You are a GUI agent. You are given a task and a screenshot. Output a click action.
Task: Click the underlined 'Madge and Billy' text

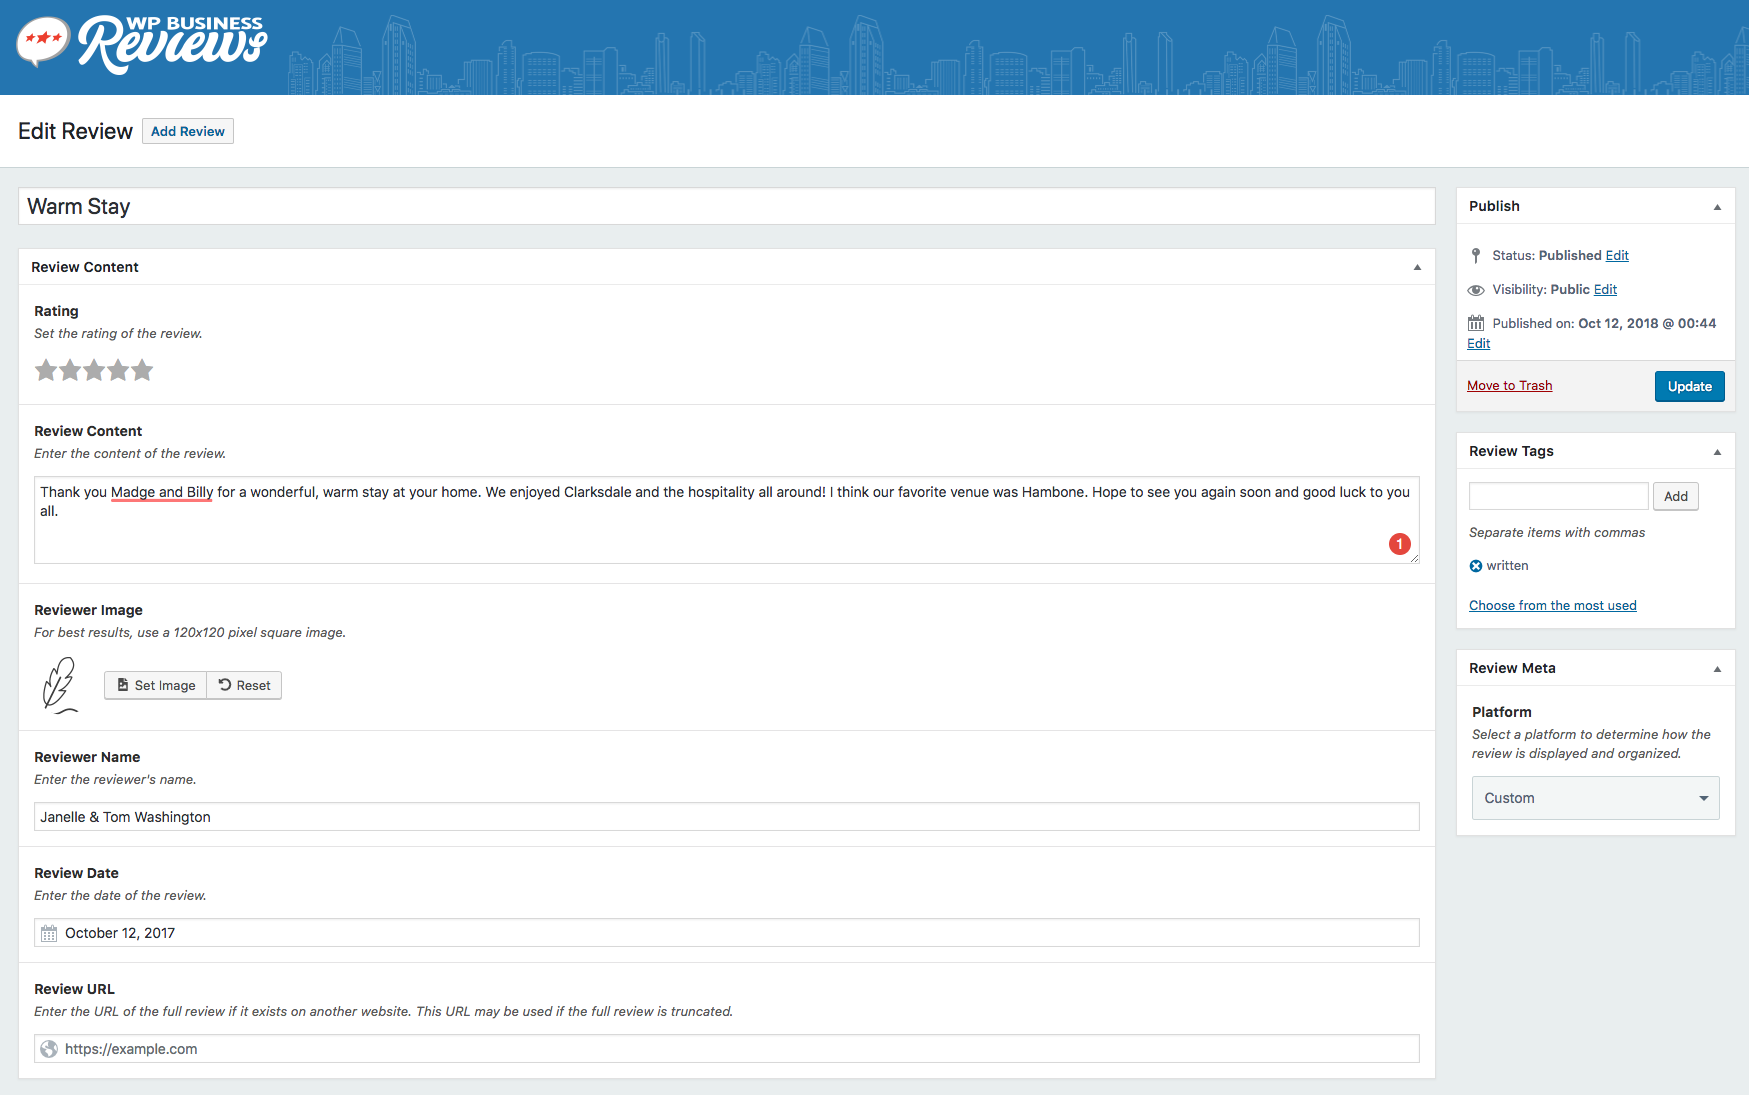pos(162,492)
